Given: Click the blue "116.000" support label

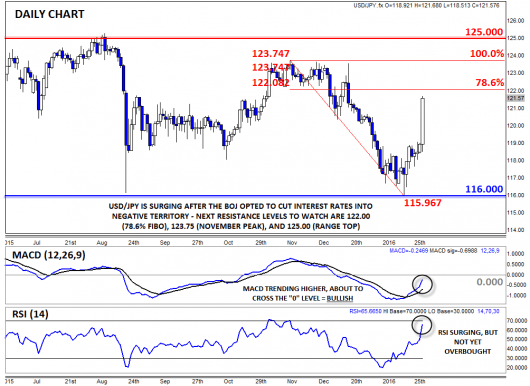Looking at the screenshot, I should (484, 189).
